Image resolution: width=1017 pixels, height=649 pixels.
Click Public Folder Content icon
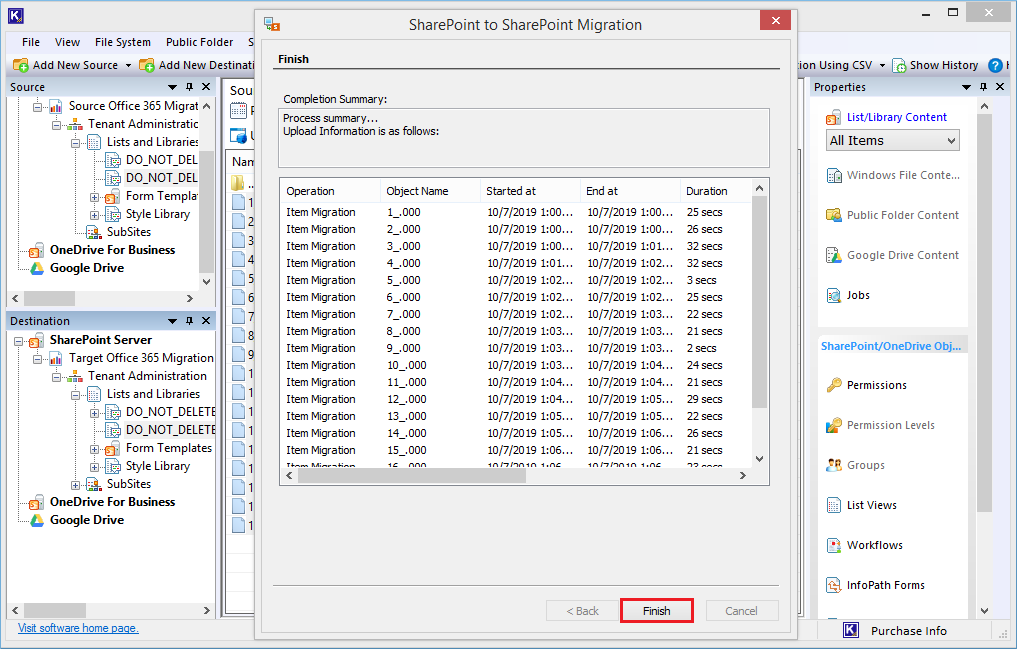[834, 215]
